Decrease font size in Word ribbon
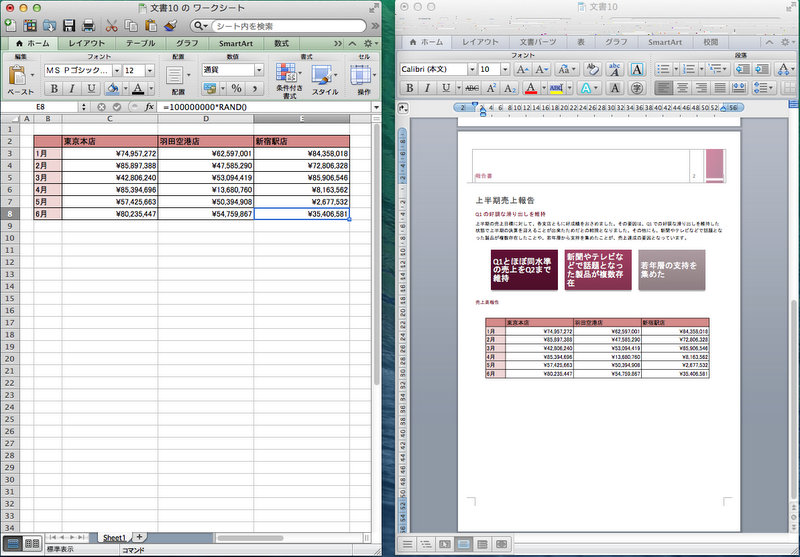Image resolution: width=800 pixels, height=557 pixels. tap(540, 69)
